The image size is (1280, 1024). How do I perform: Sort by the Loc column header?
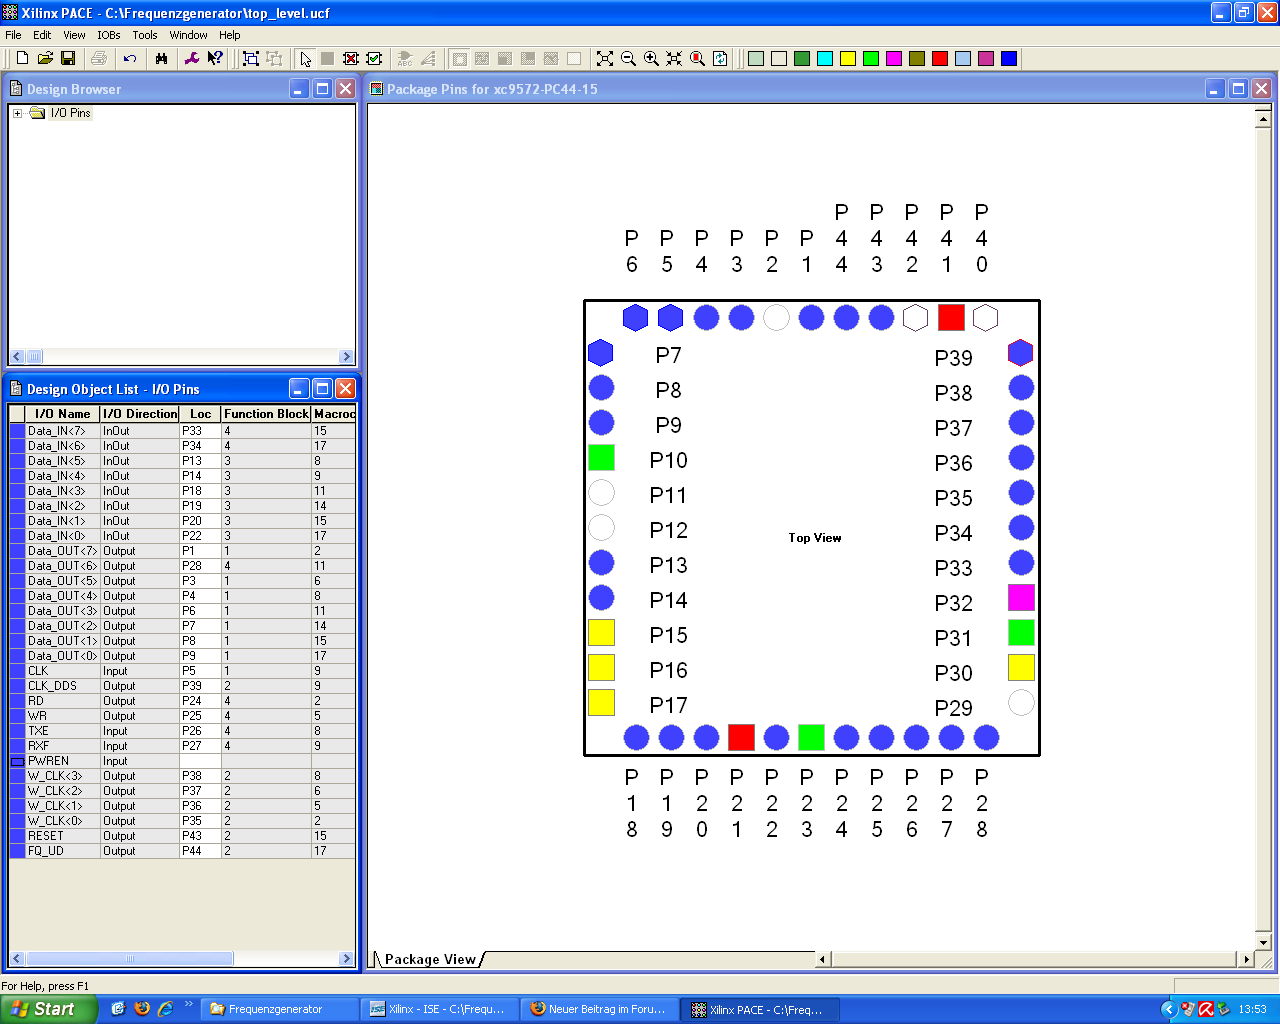[200, 414]
